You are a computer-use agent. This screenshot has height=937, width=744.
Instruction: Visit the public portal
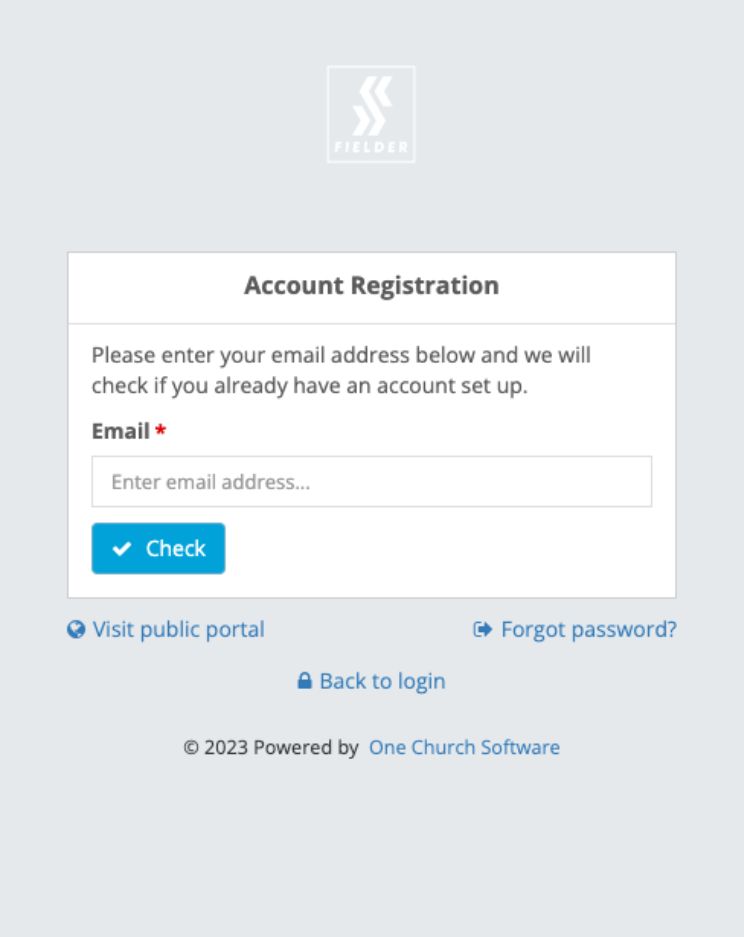(177, 629)
